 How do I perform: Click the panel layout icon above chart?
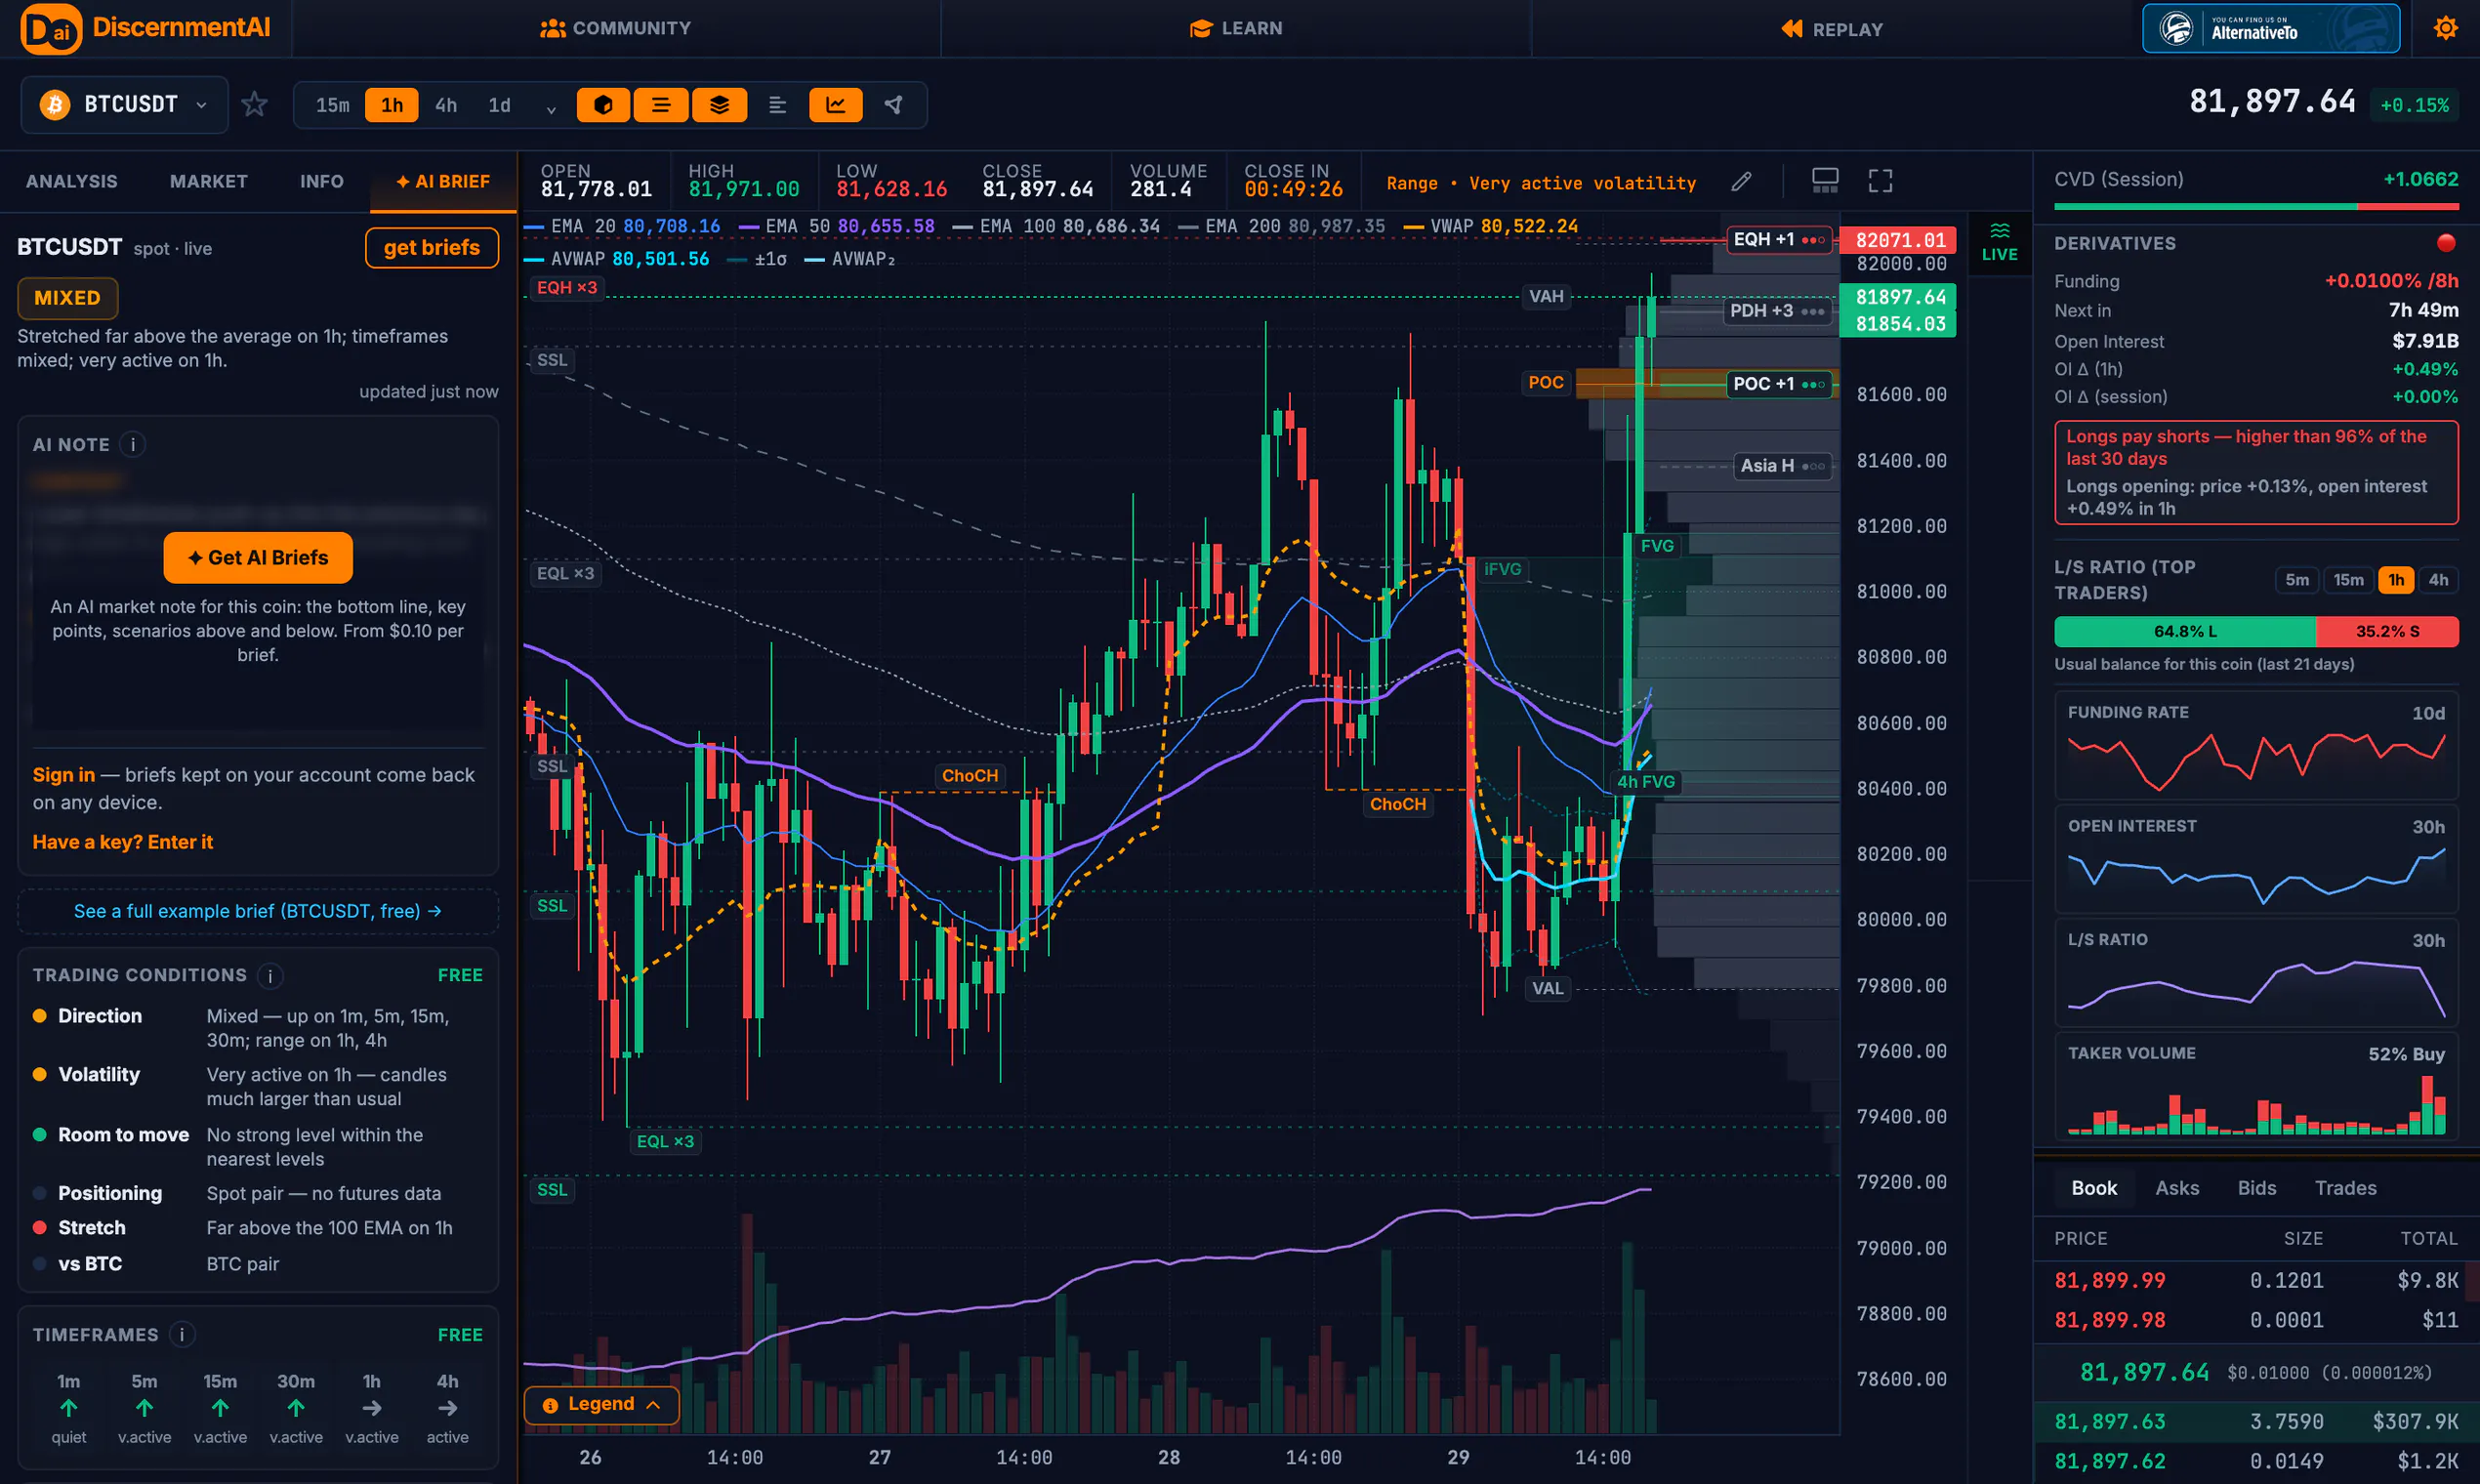tap(1825, 181)
